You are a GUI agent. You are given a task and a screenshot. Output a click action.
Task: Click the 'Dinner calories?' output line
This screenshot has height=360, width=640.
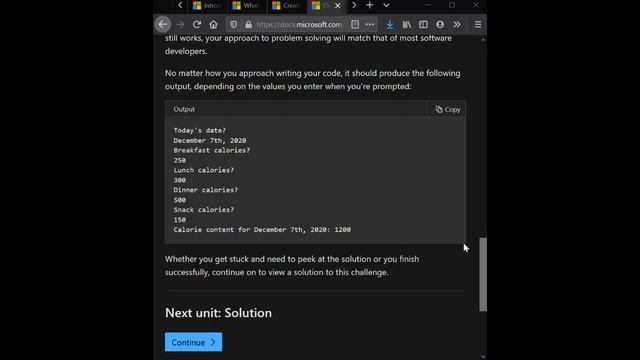(x=206, y=190)
